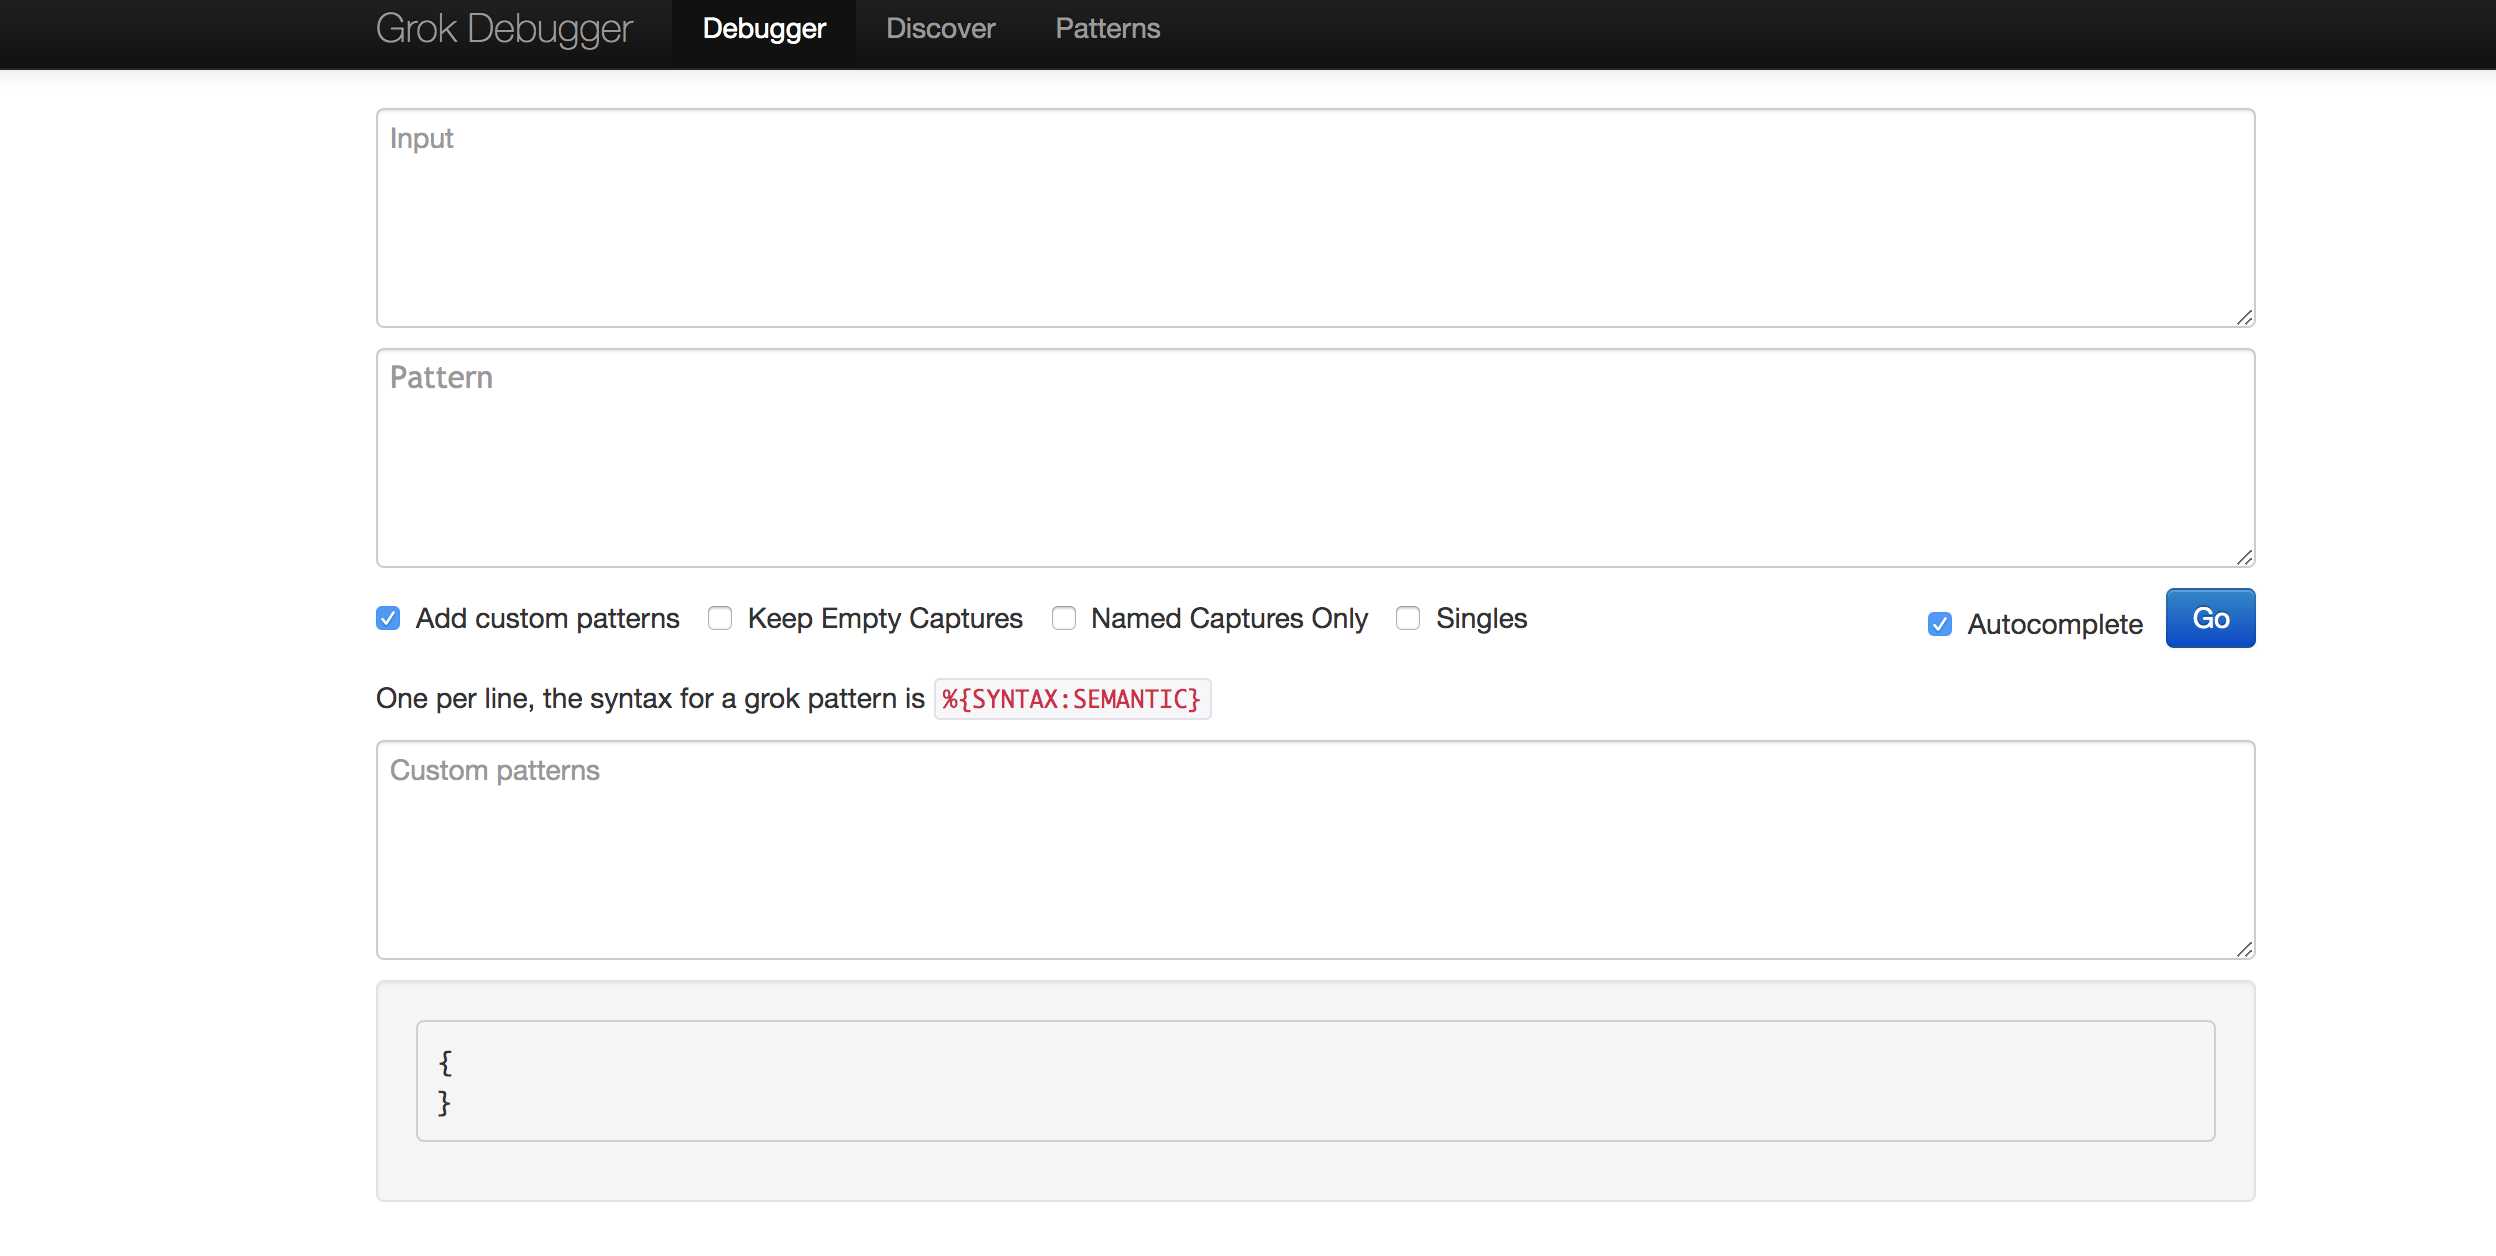Focus the Pattern text area

[1315, 458]
